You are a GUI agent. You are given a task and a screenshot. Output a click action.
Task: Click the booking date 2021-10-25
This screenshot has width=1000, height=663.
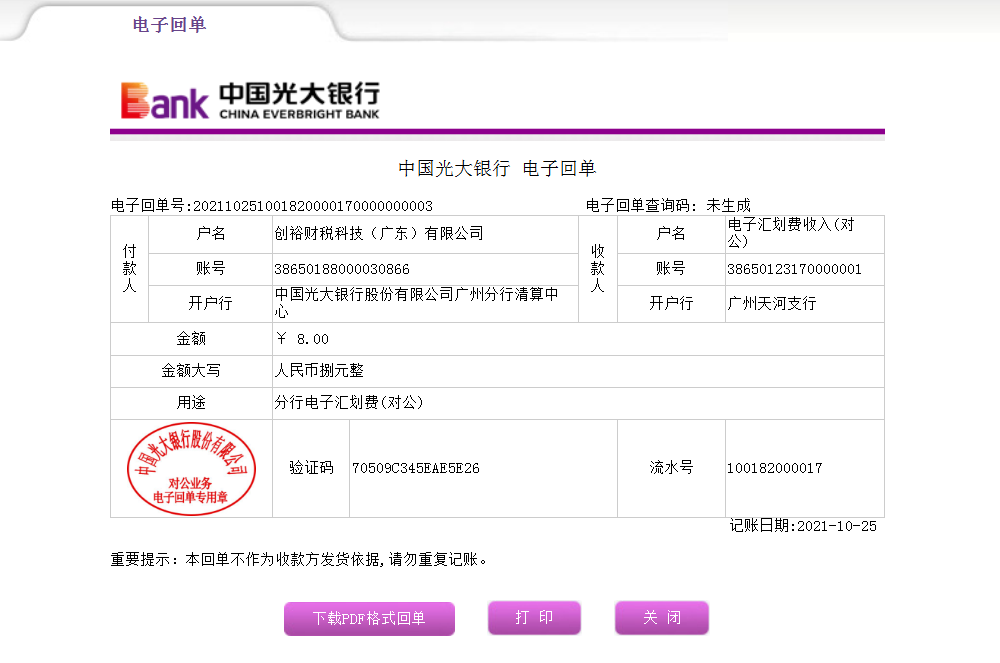tap(838, 526)
